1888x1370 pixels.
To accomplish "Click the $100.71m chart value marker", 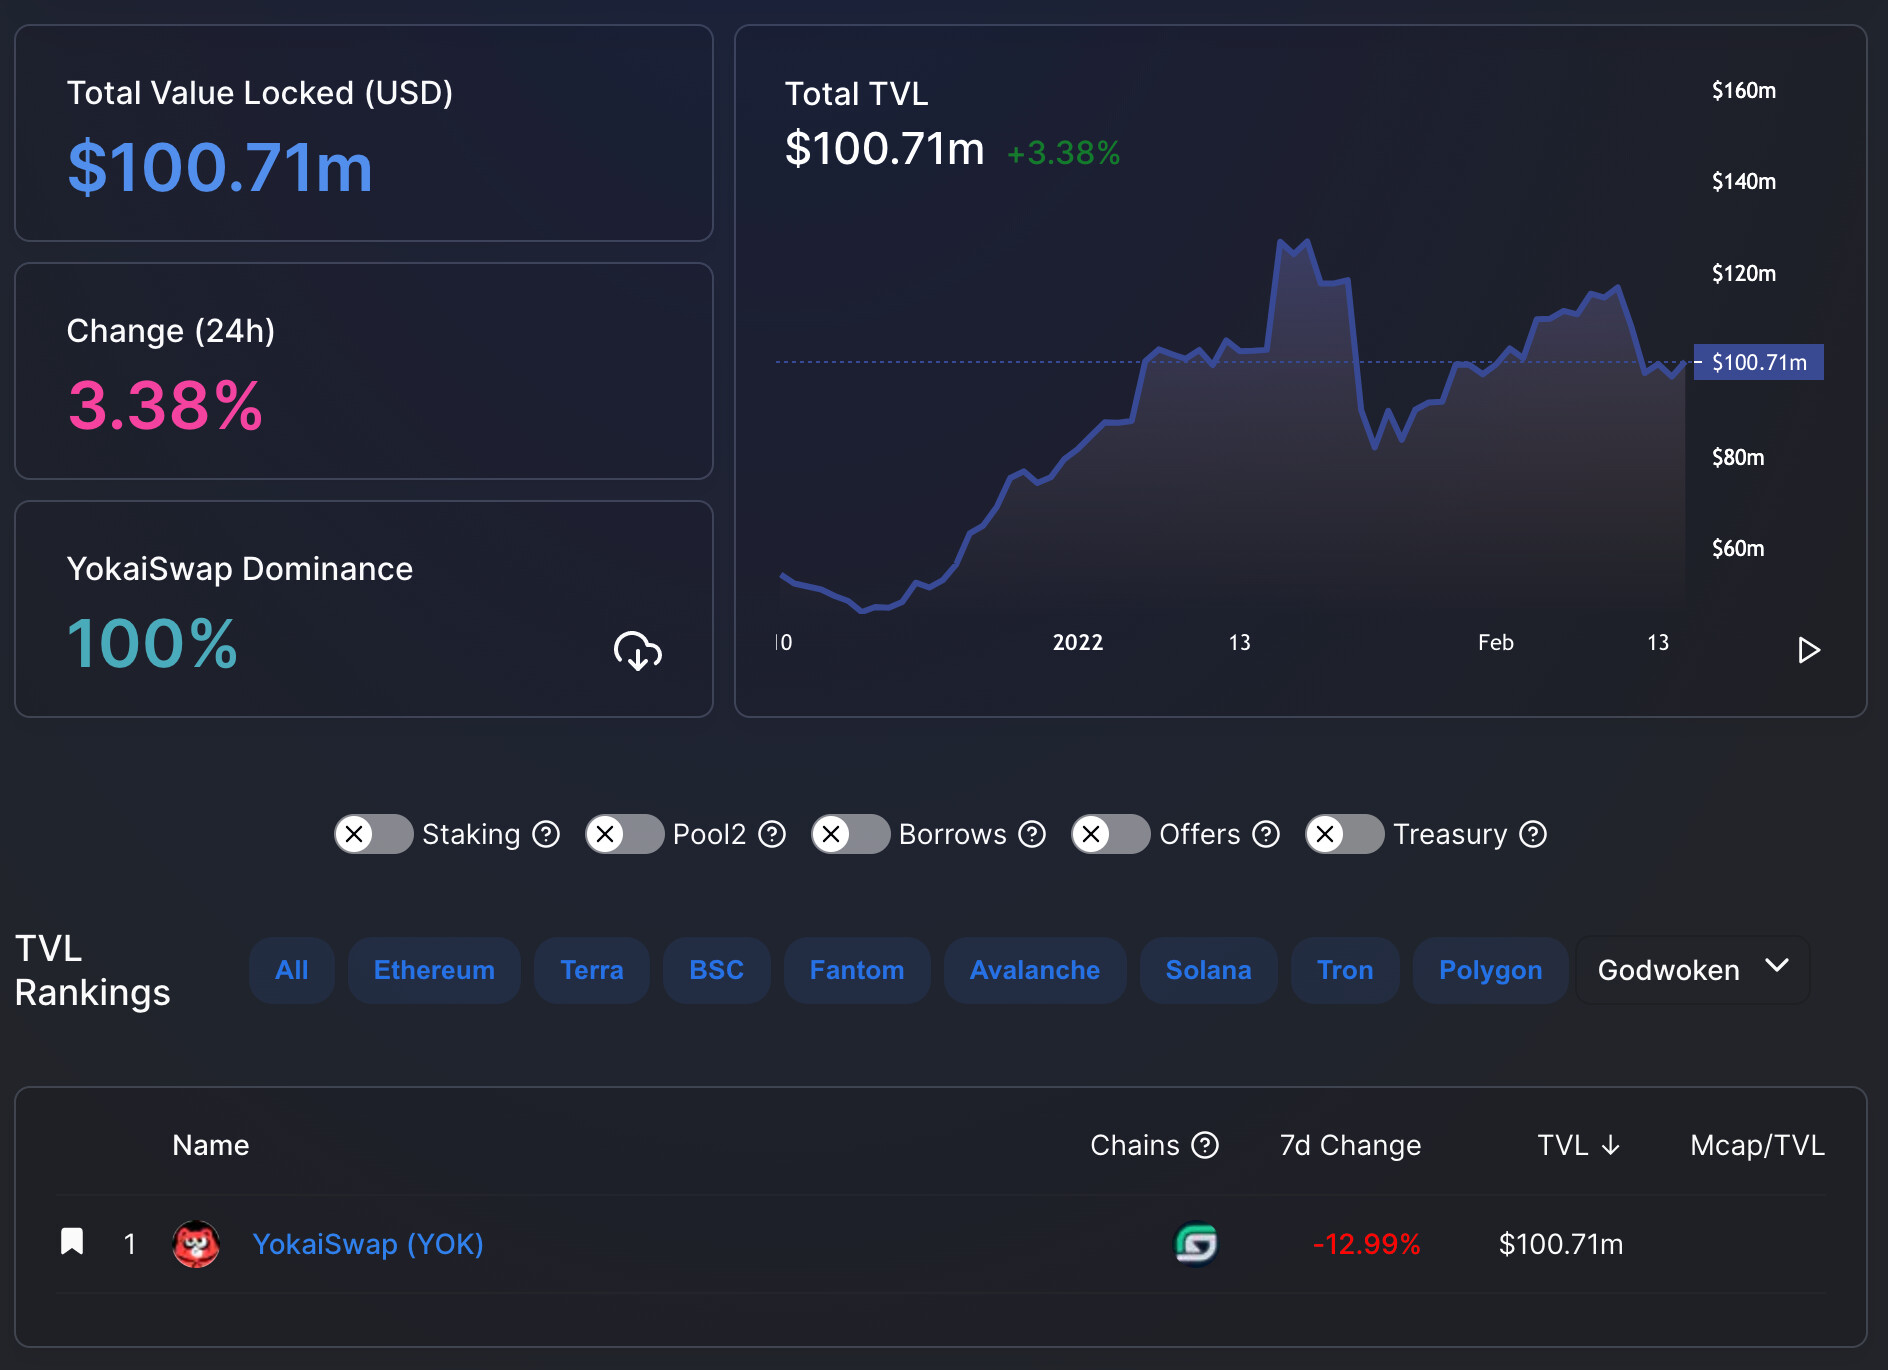I will point(1758,362).
